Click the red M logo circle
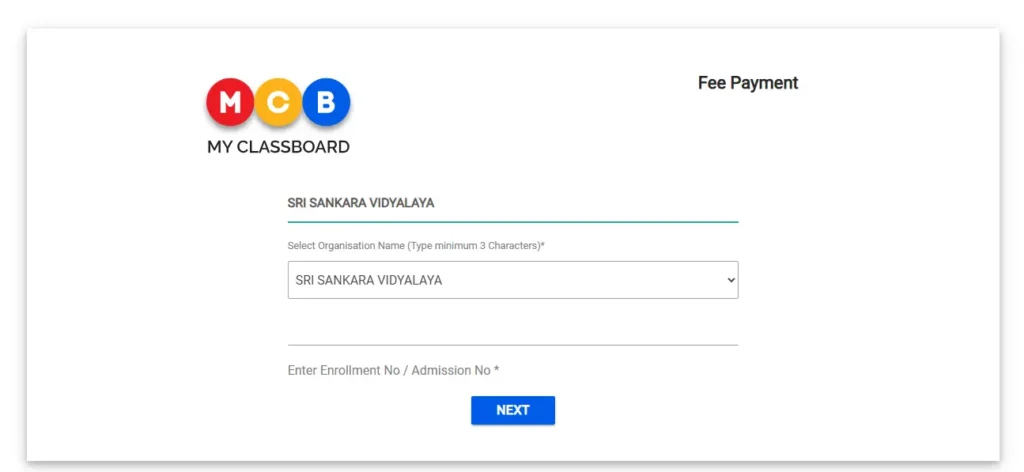This screenshot has width=1024, height=472. pos(230,102)
